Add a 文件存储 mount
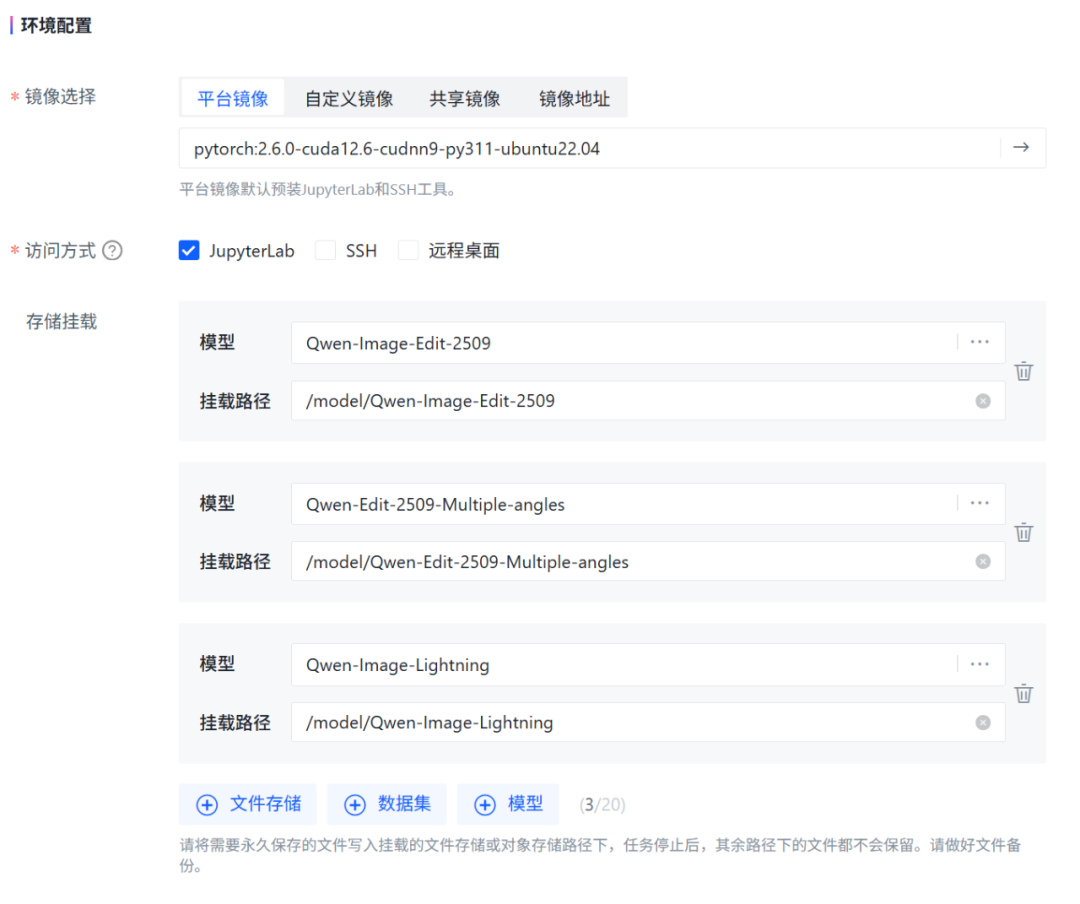The width and height of the screenshot is (1080, 904). [x=248, y=804]
